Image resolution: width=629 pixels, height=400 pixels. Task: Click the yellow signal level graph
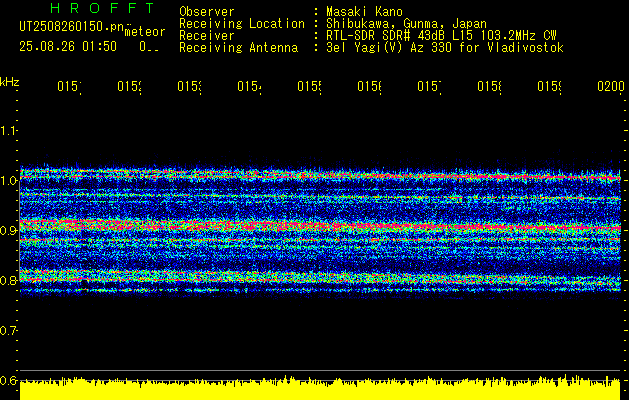pyautogui.click(x=320, y=388)
